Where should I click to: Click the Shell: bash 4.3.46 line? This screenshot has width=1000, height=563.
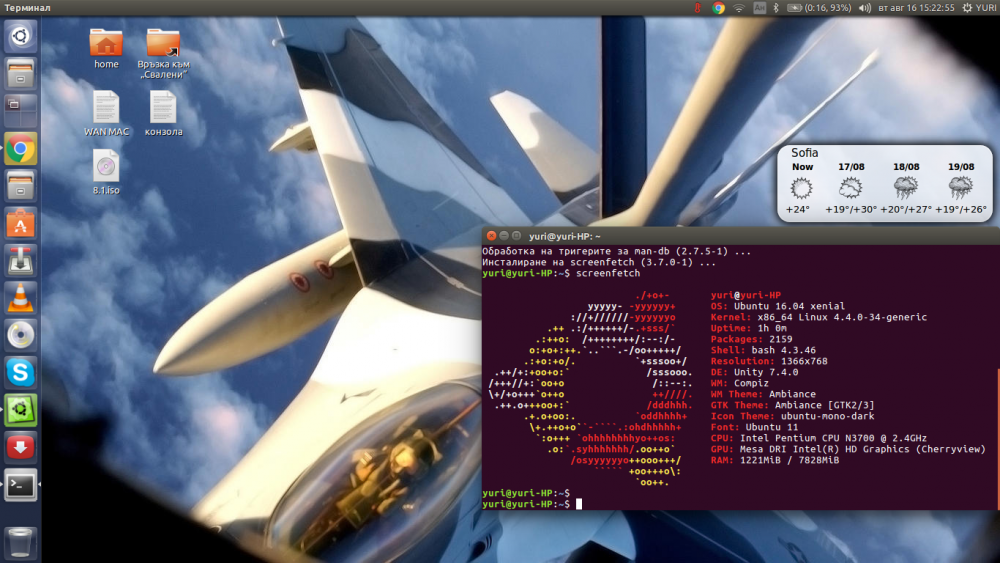[763, 351]
